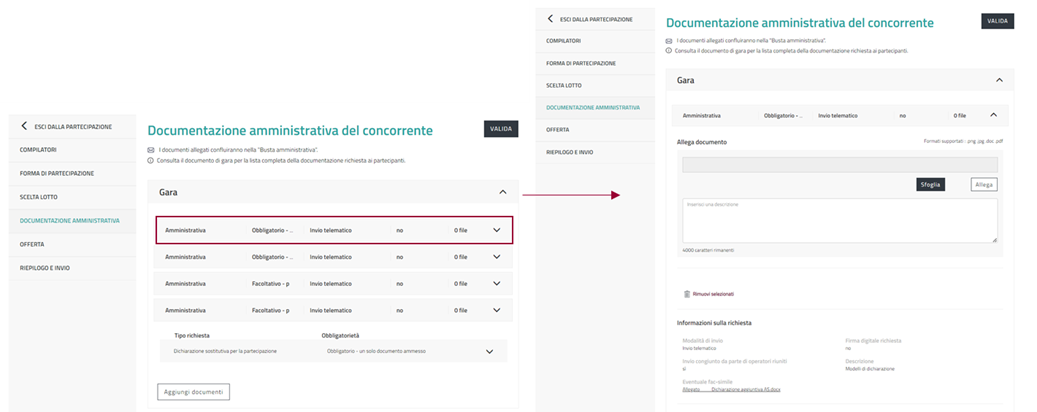Collapse Gara section in the right screenshot
Image resolution: width=1037 pixels, height=412 pixels.
tap(998, 80)
